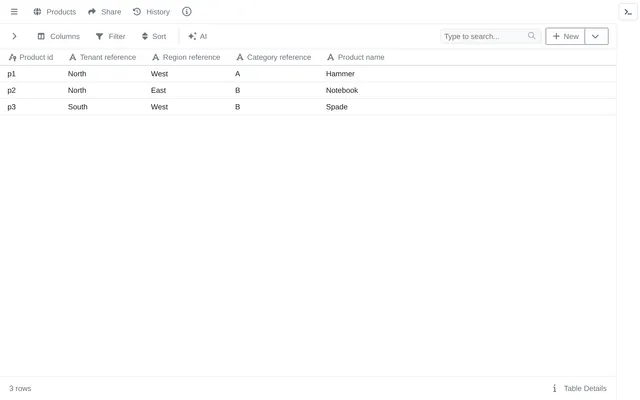
Task: Open the terminal console icon
Action: tap(628, 12)
